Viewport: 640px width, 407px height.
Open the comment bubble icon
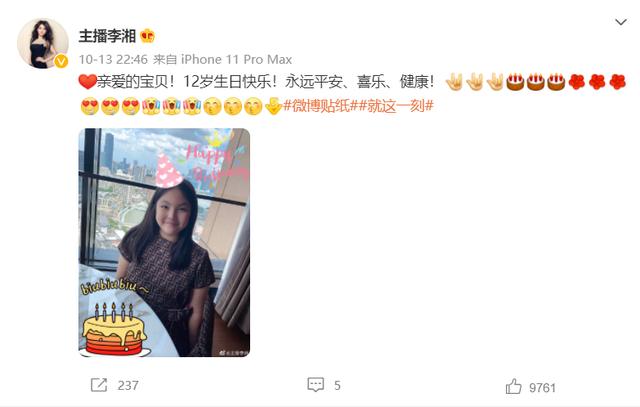point(316,385)
